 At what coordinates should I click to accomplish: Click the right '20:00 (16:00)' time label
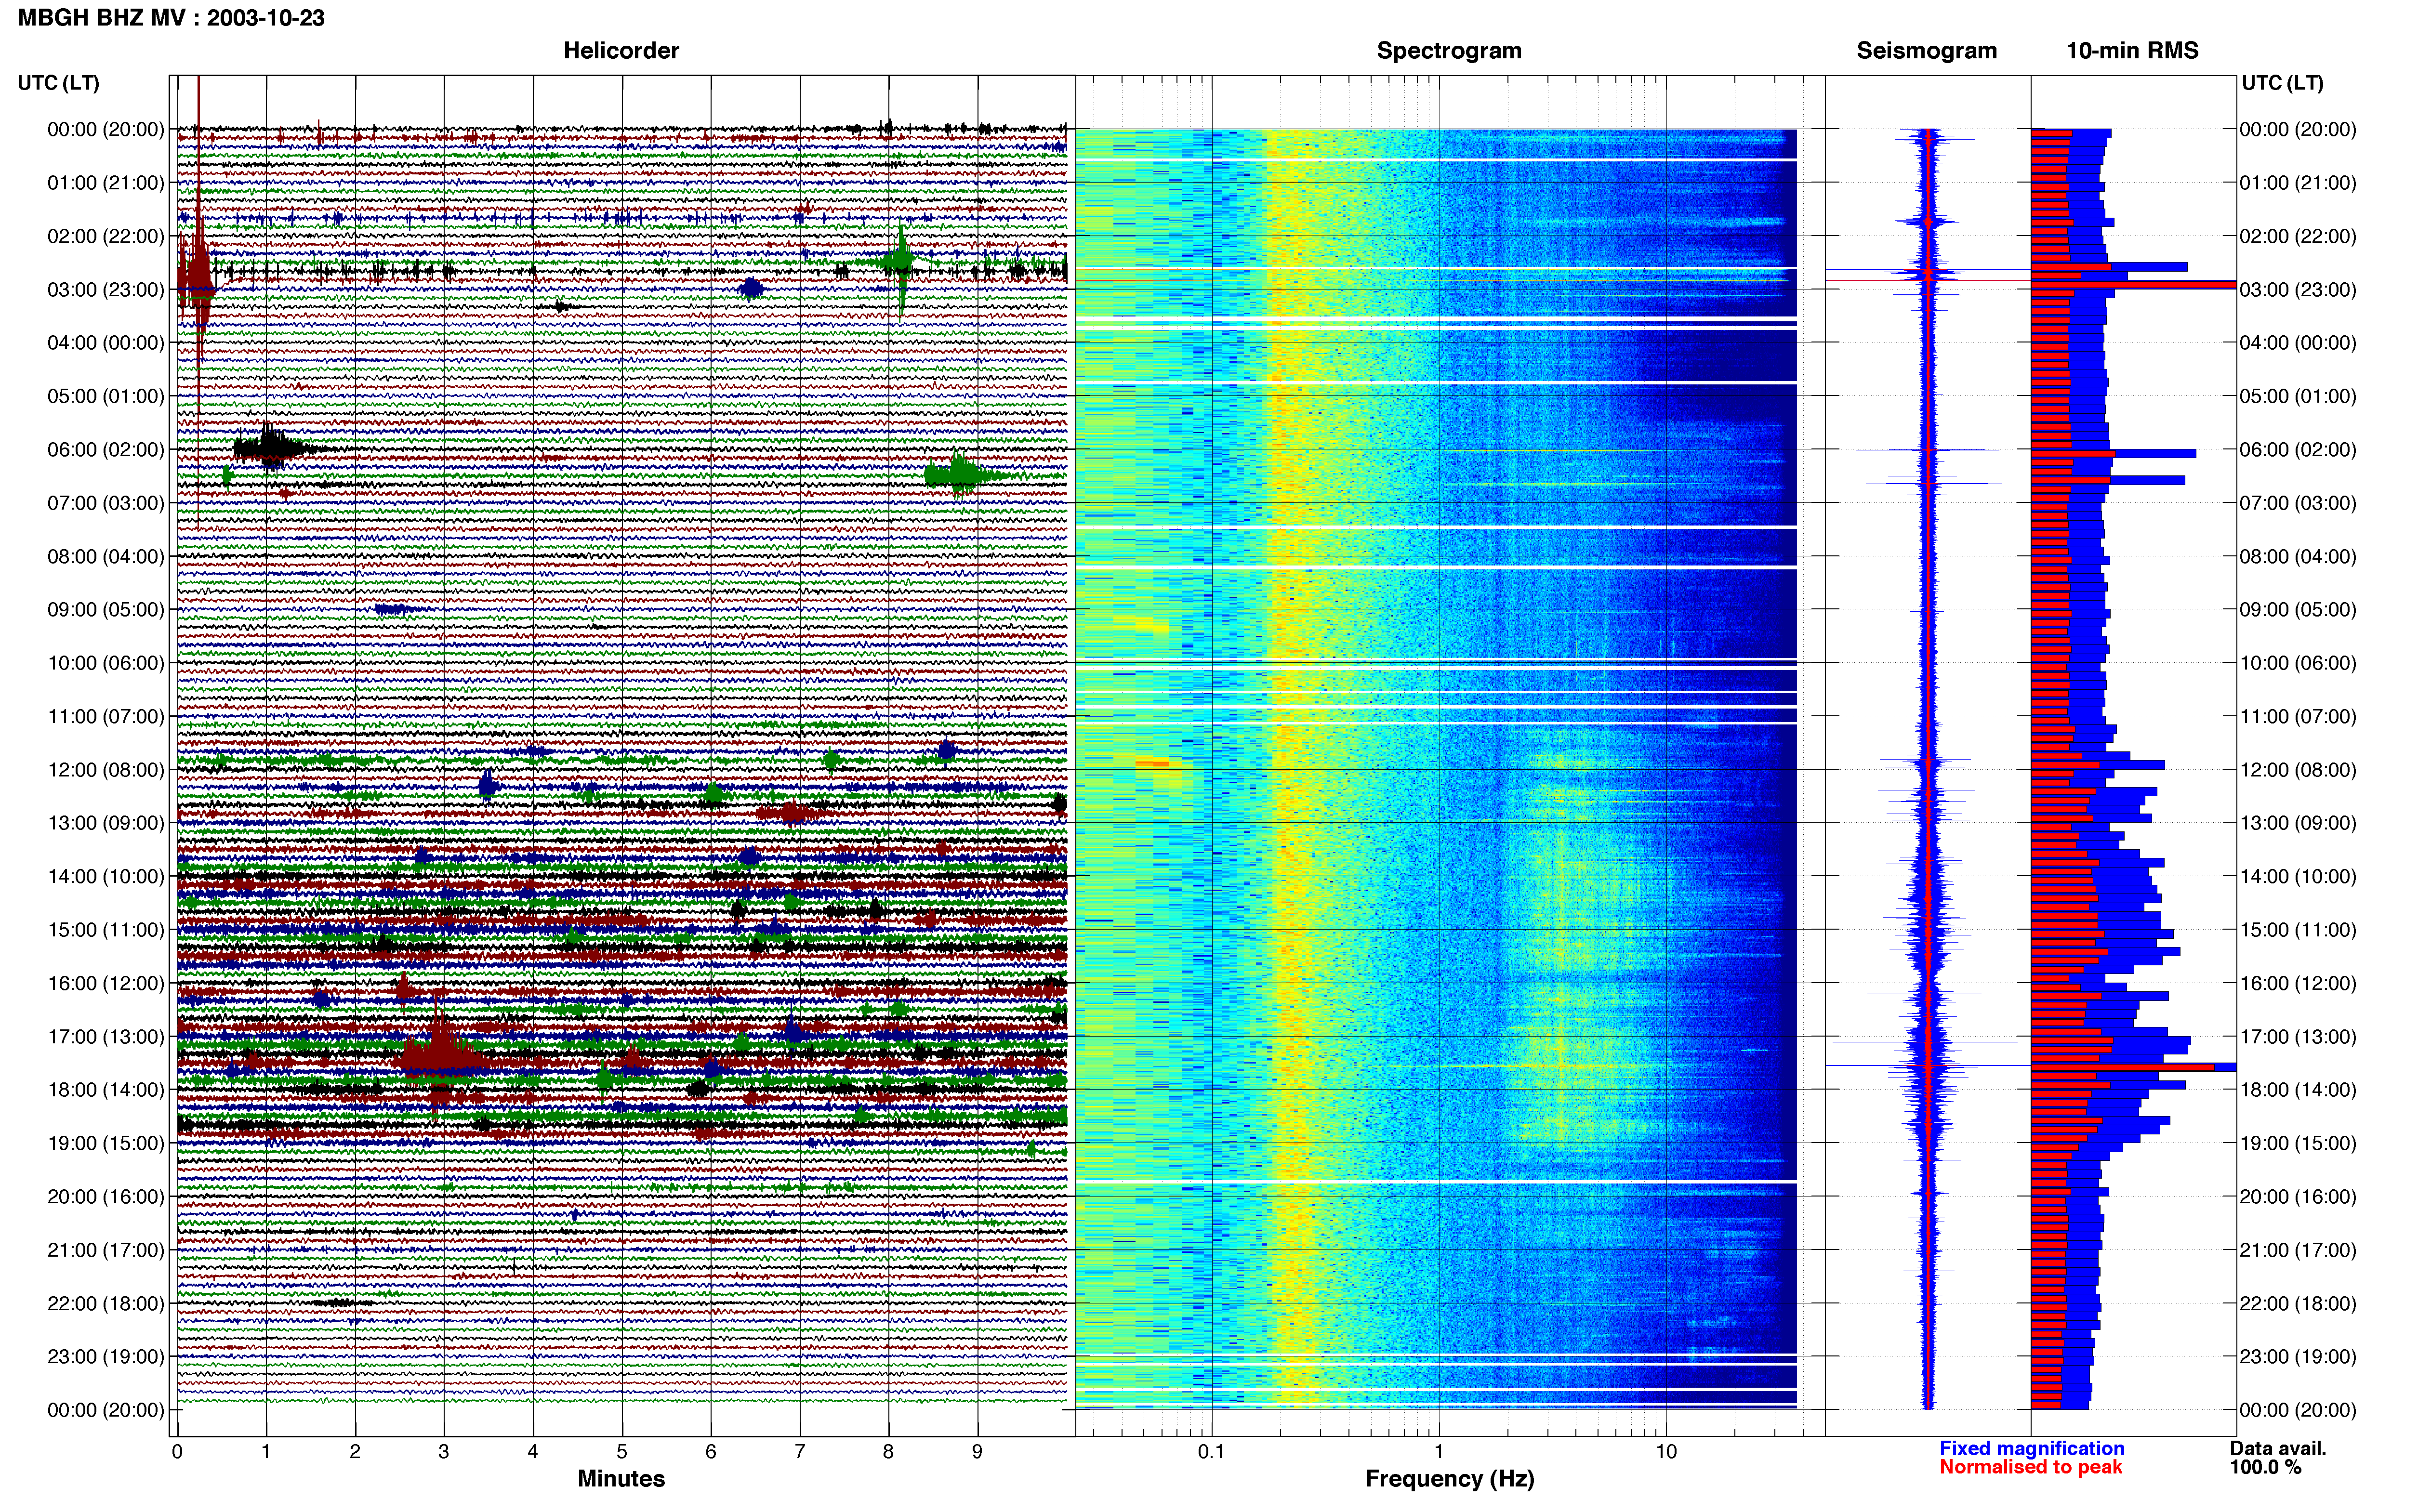click(2298, 1197)
